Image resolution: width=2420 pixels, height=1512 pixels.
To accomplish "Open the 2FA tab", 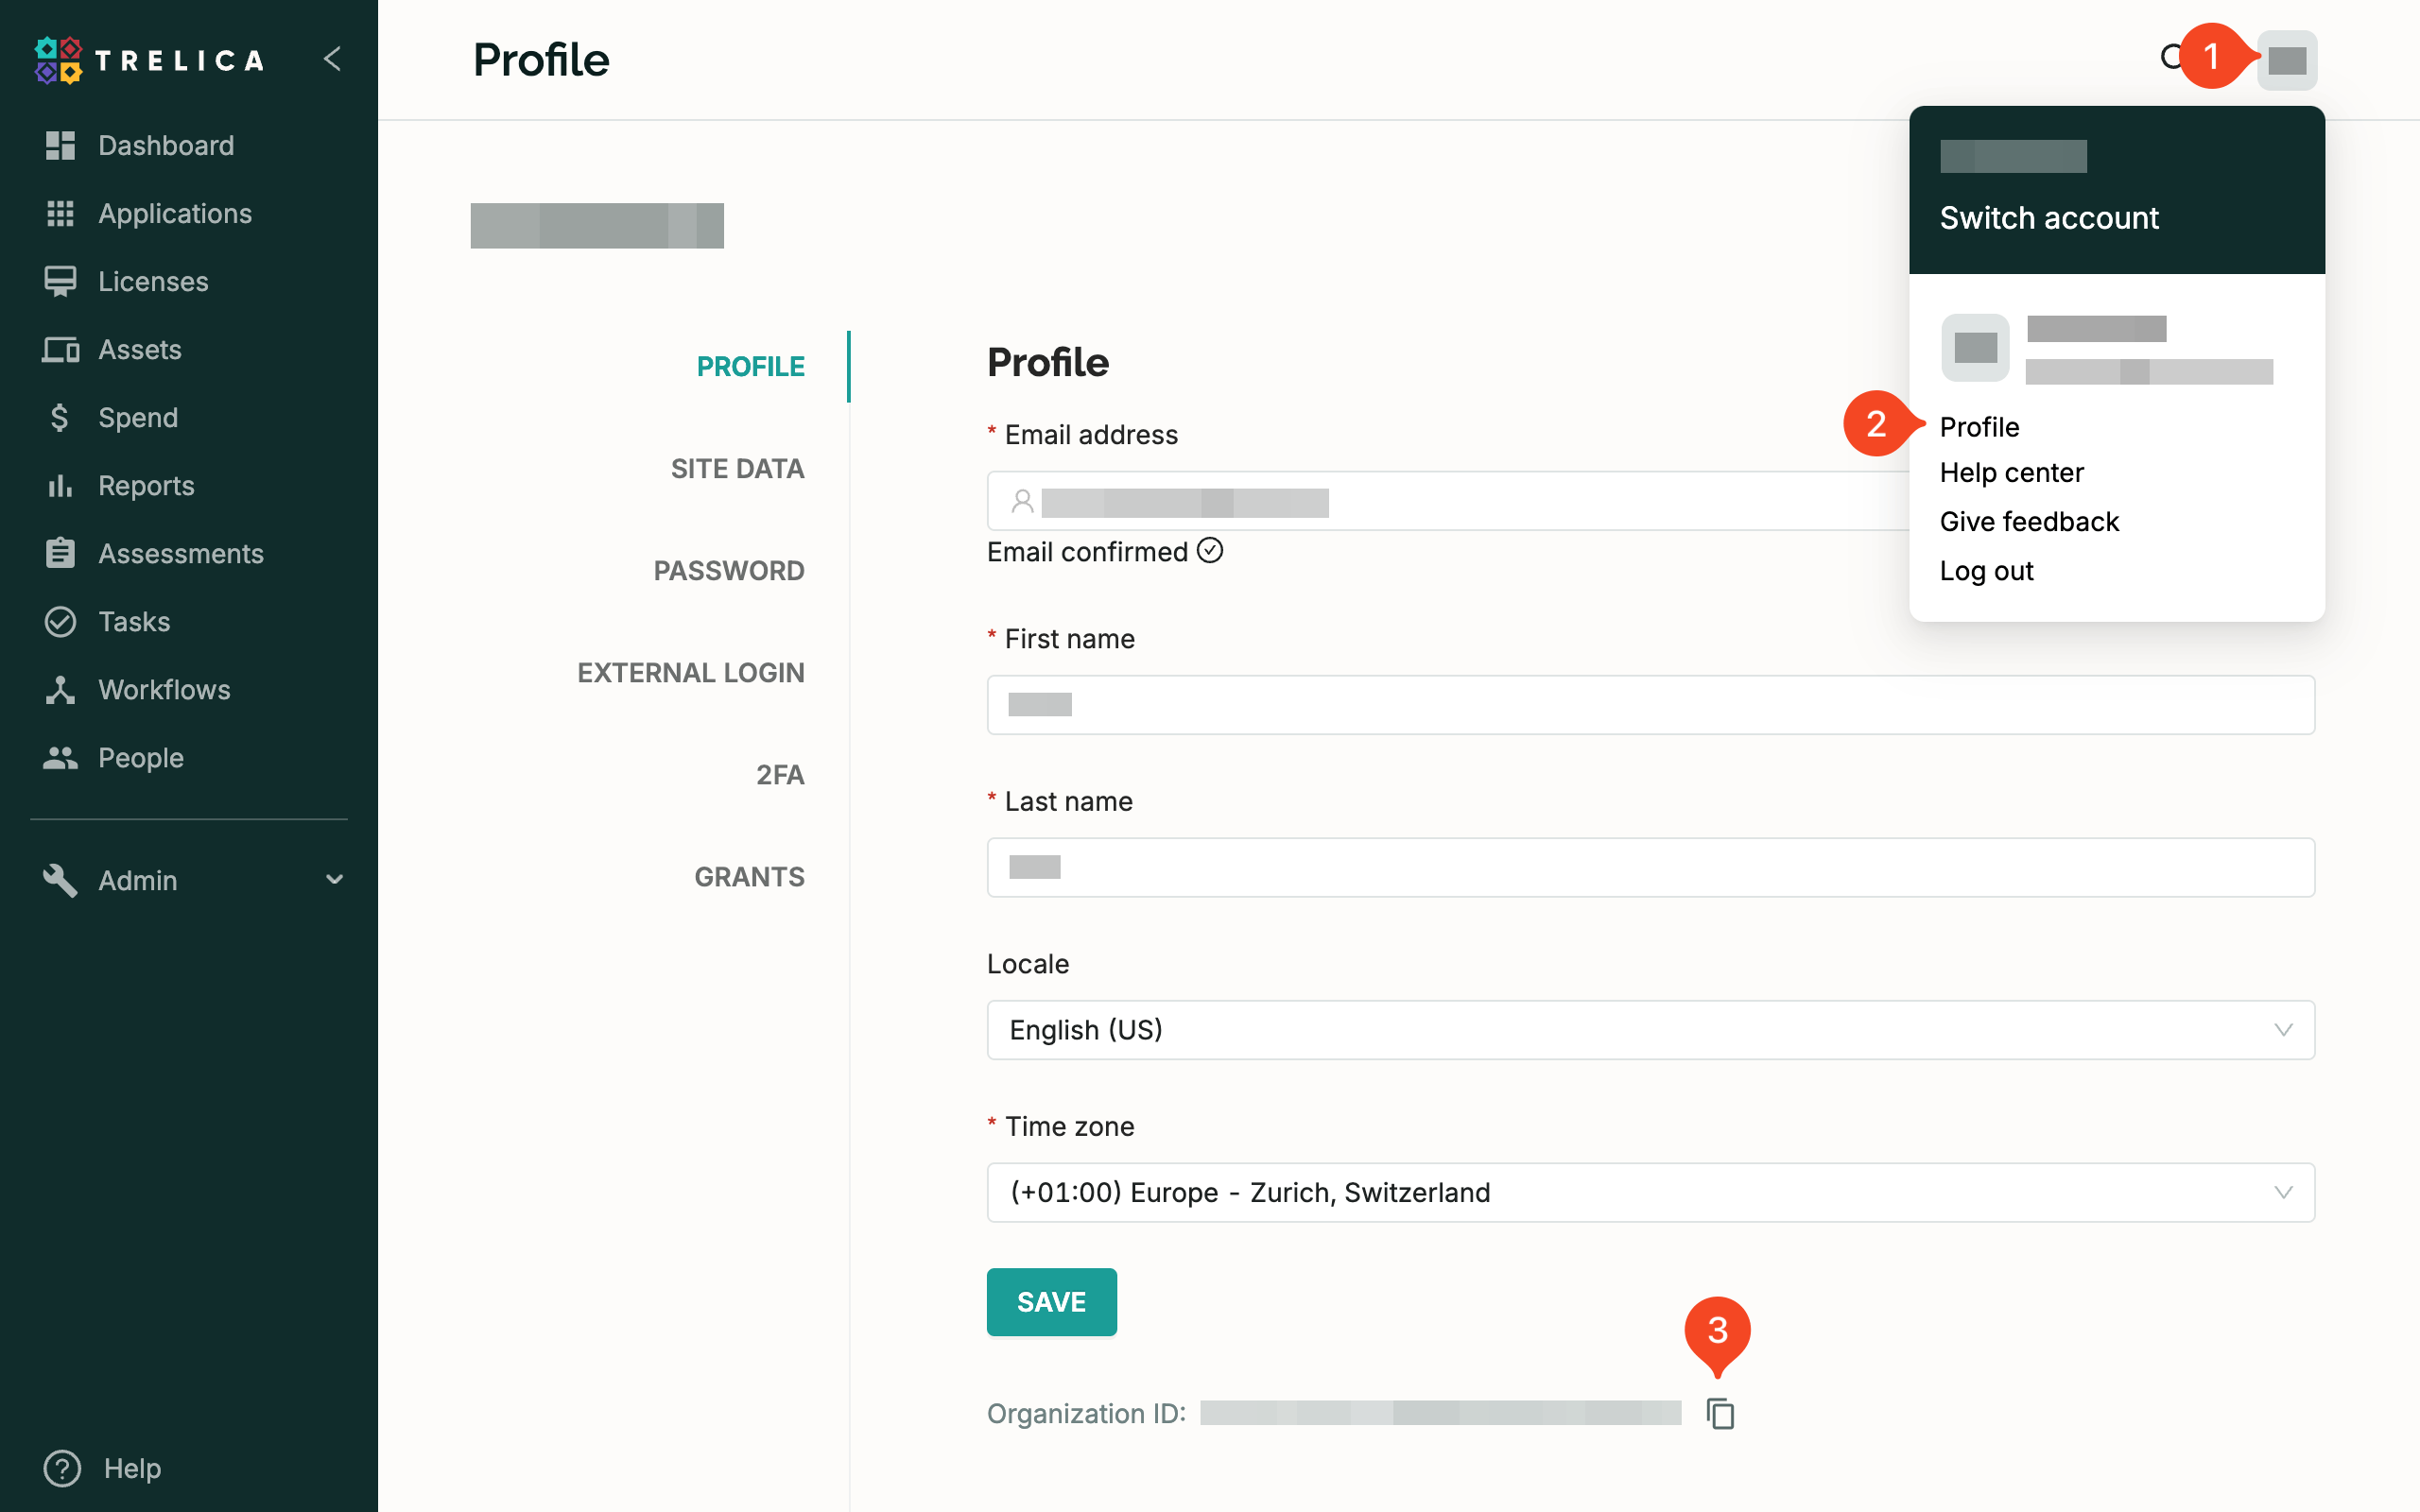I will click(780, 774).
